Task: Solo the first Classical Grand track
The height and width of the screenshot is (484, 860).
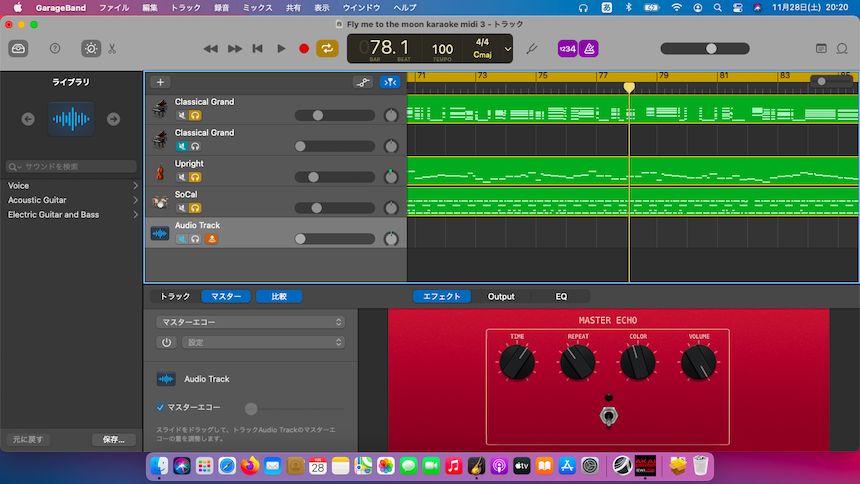Action: point(195,115)
